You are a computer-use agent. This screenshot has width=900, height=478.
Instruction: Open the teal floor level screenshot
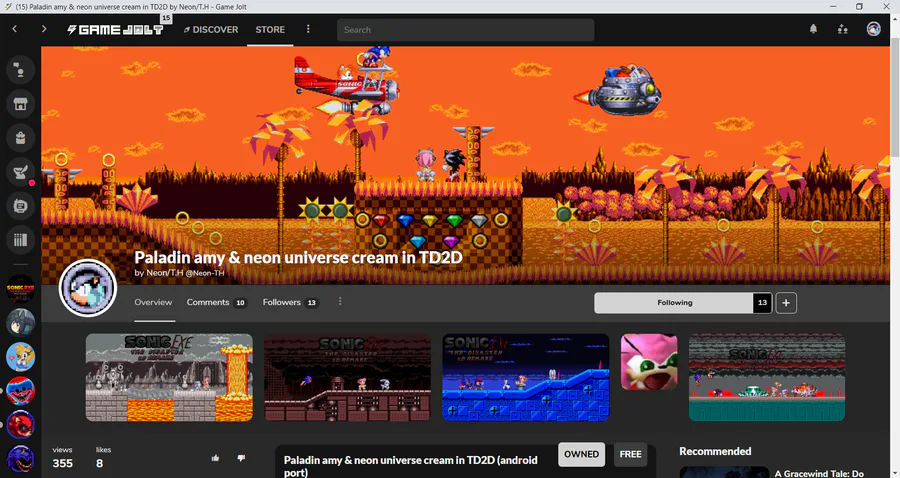pyautogui.click(x=767, y=378)
